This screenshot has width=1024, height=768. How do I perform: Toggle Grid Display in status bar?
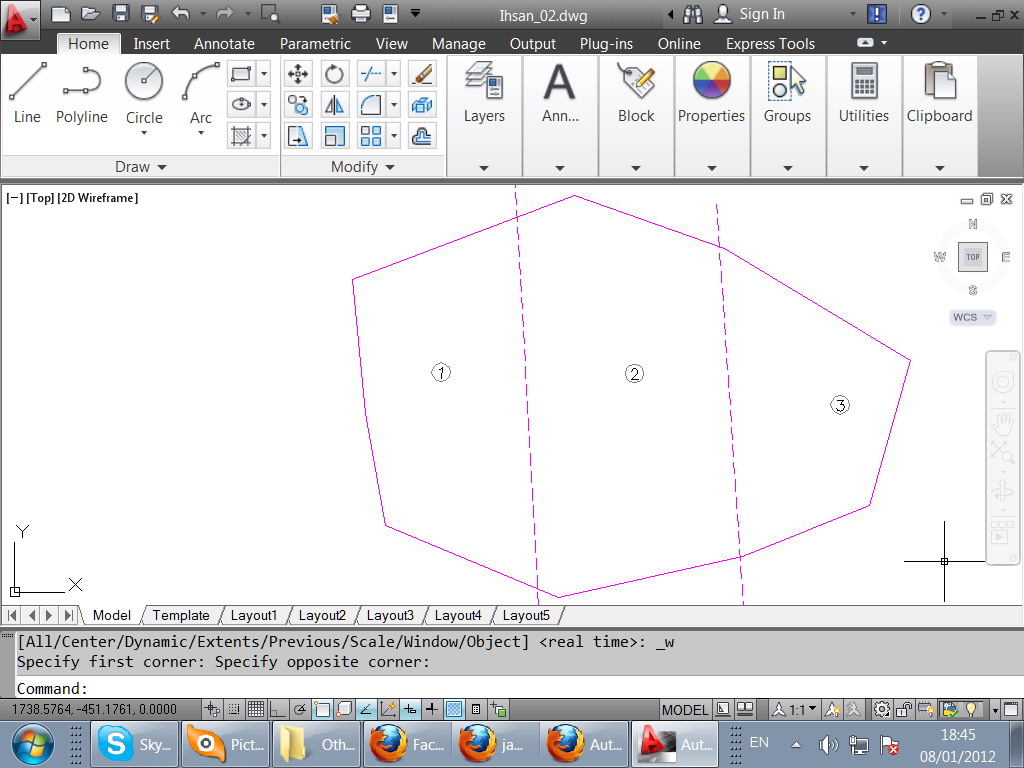pyautogui.click(x=256, y=710)
